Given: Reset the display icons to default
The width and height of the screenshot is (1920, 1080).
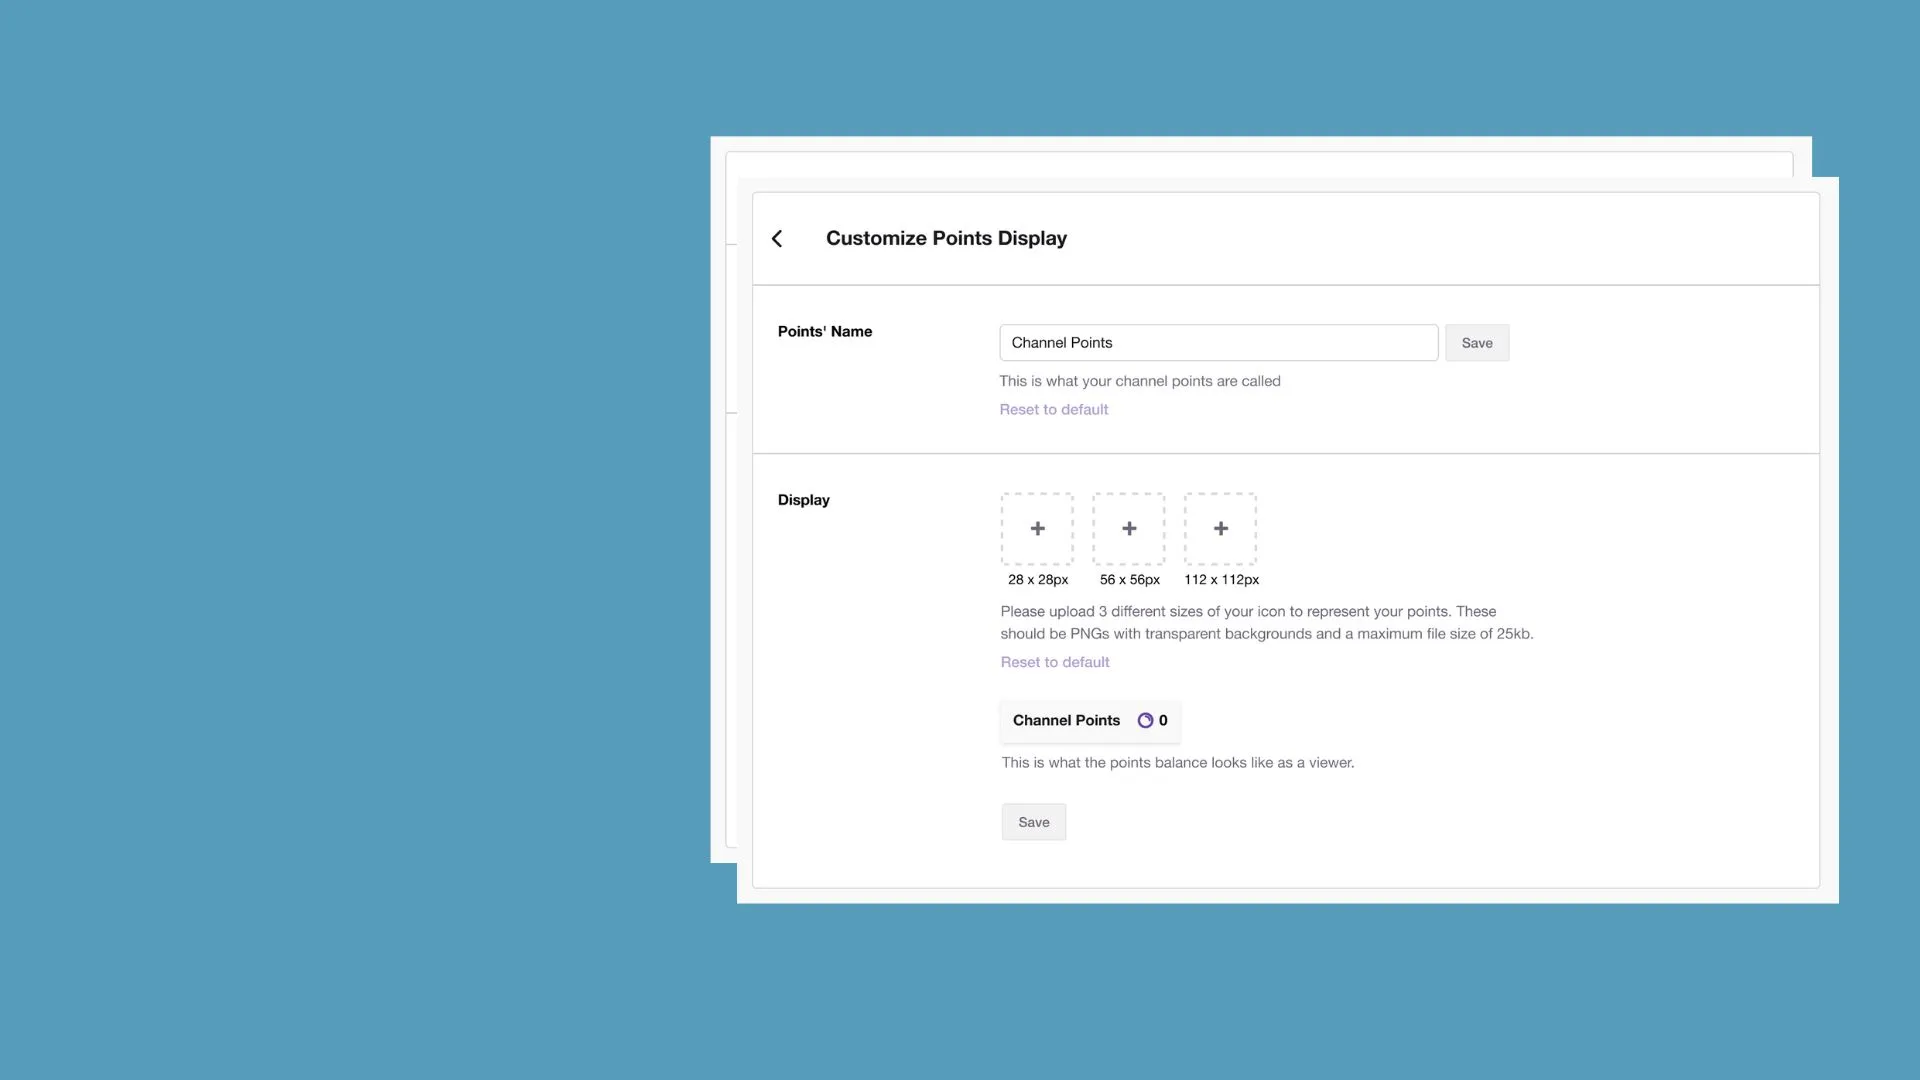Looking at the screenshot, I should point(1054,662).
